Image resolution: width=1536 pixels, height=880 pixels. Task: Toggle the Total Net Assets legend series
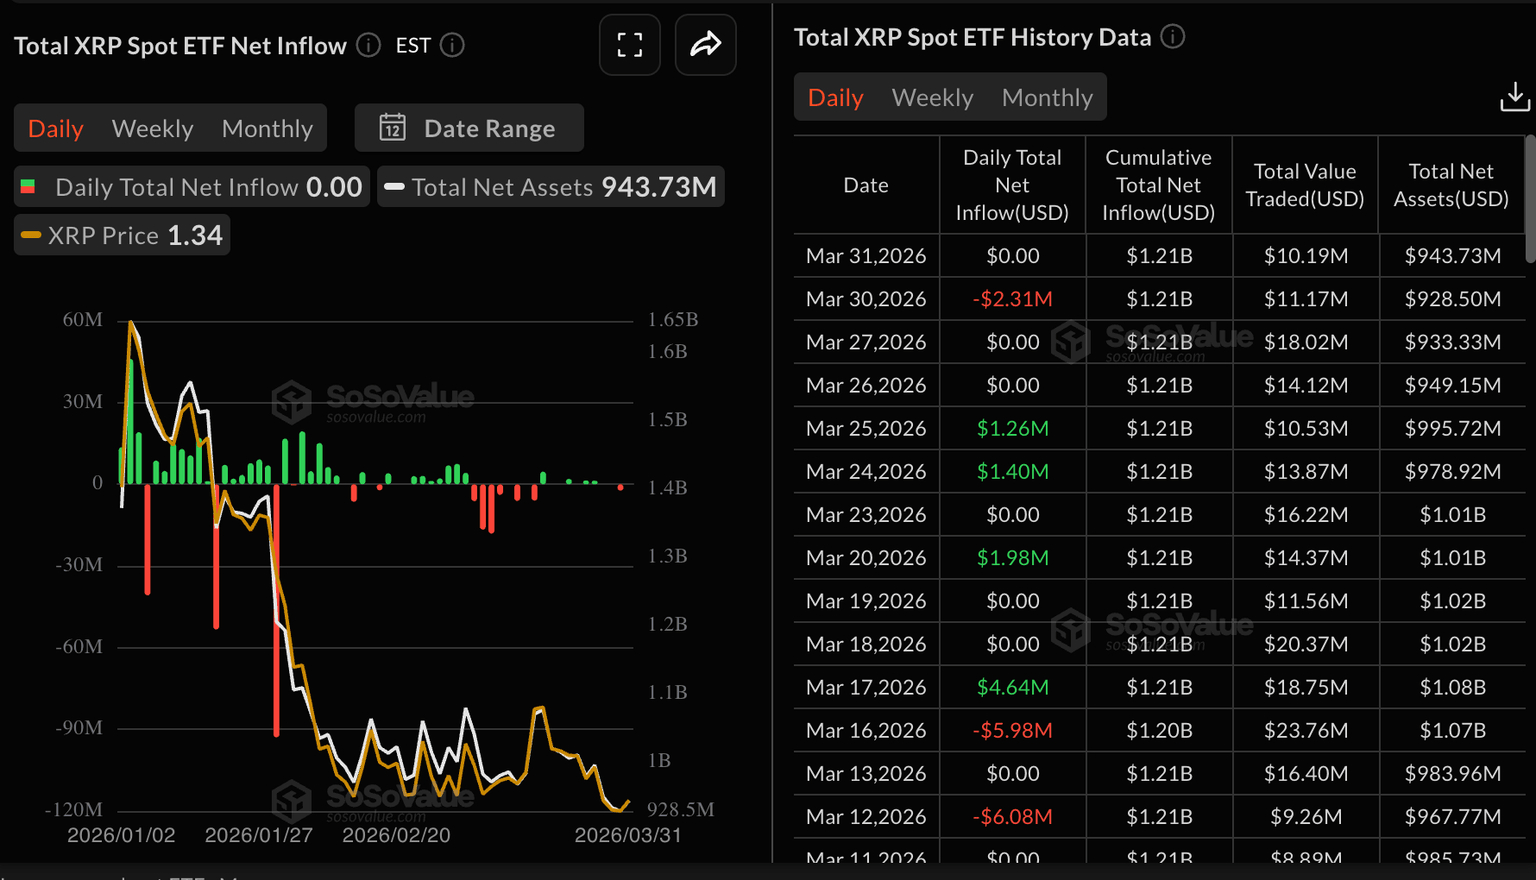pos(549,186)
